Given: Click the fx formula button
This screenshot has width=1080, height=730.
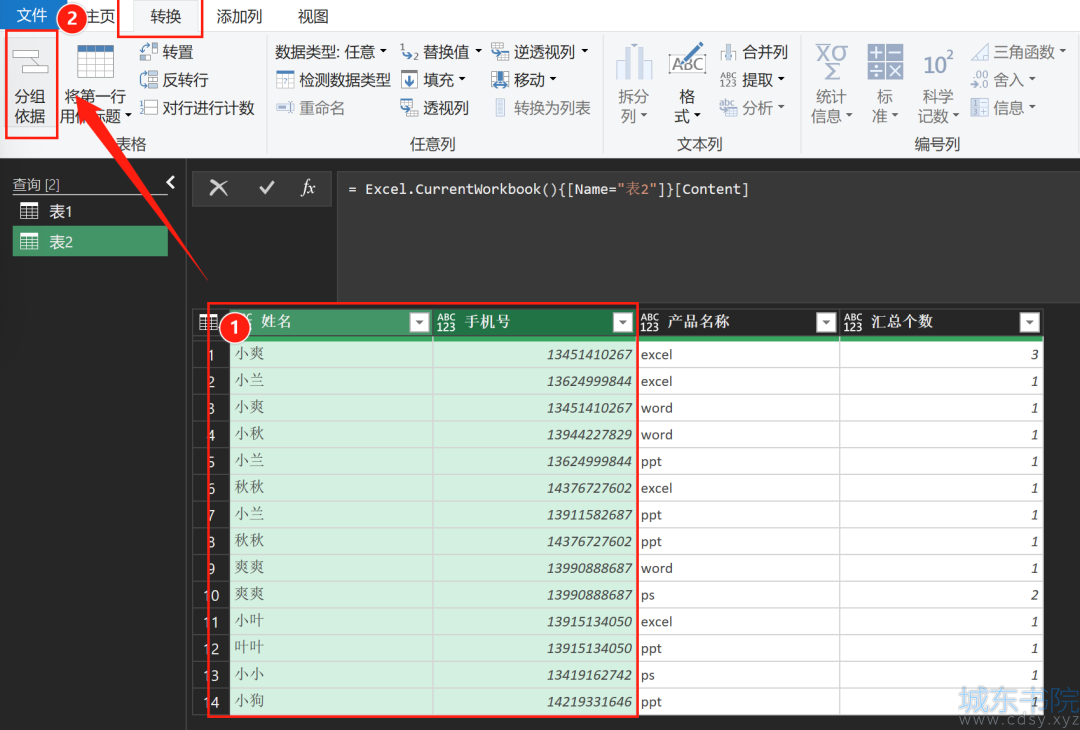Looking at the screenshot, I should click(x=308, y=187).
